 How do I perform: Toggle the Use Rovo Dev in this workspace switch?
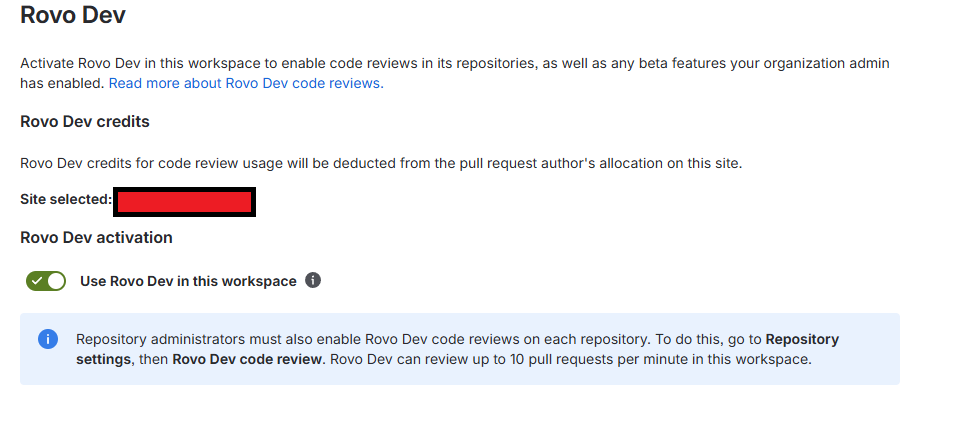click(x=45, y=281)
